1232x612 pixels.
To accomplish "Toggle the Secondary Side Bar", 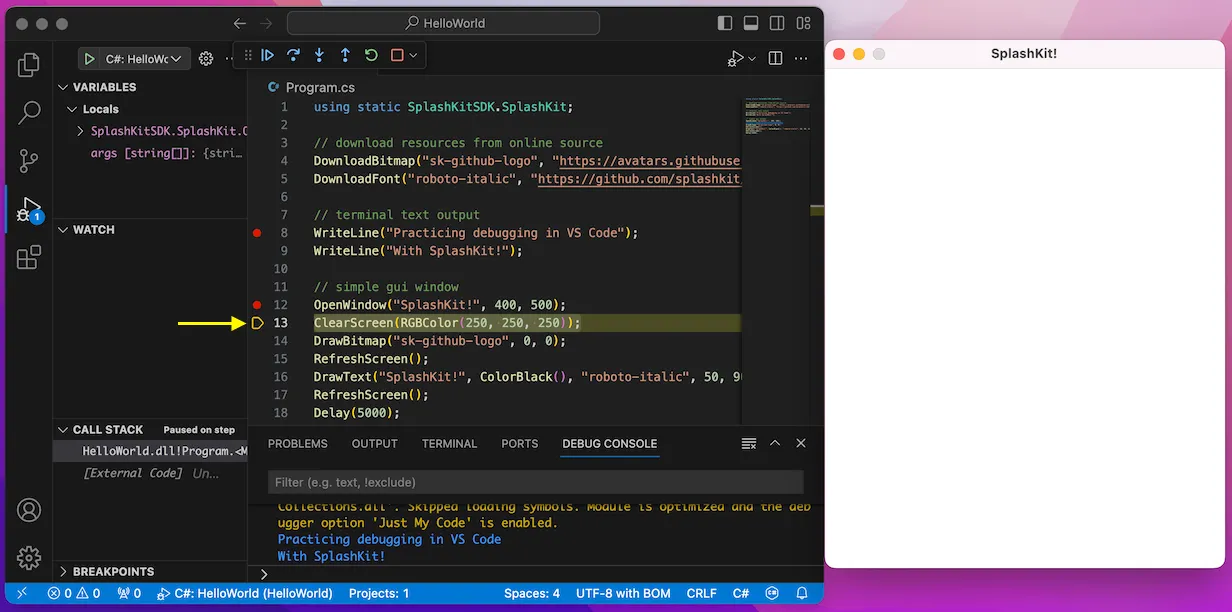I will click(777, 23).
